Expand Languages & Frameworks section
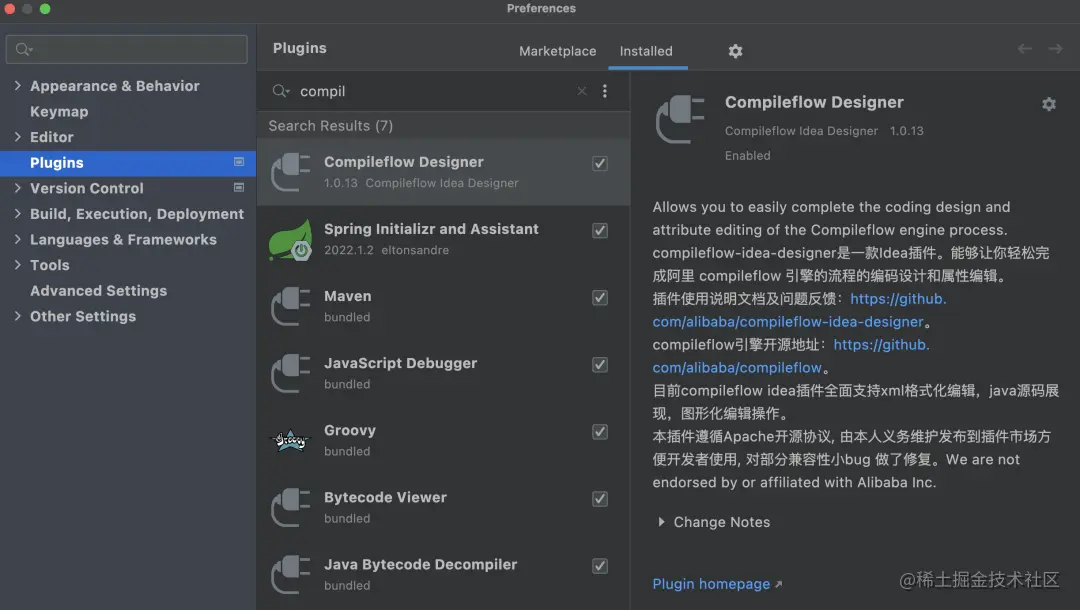1080x610 pixels. click(x=17, y=239)
